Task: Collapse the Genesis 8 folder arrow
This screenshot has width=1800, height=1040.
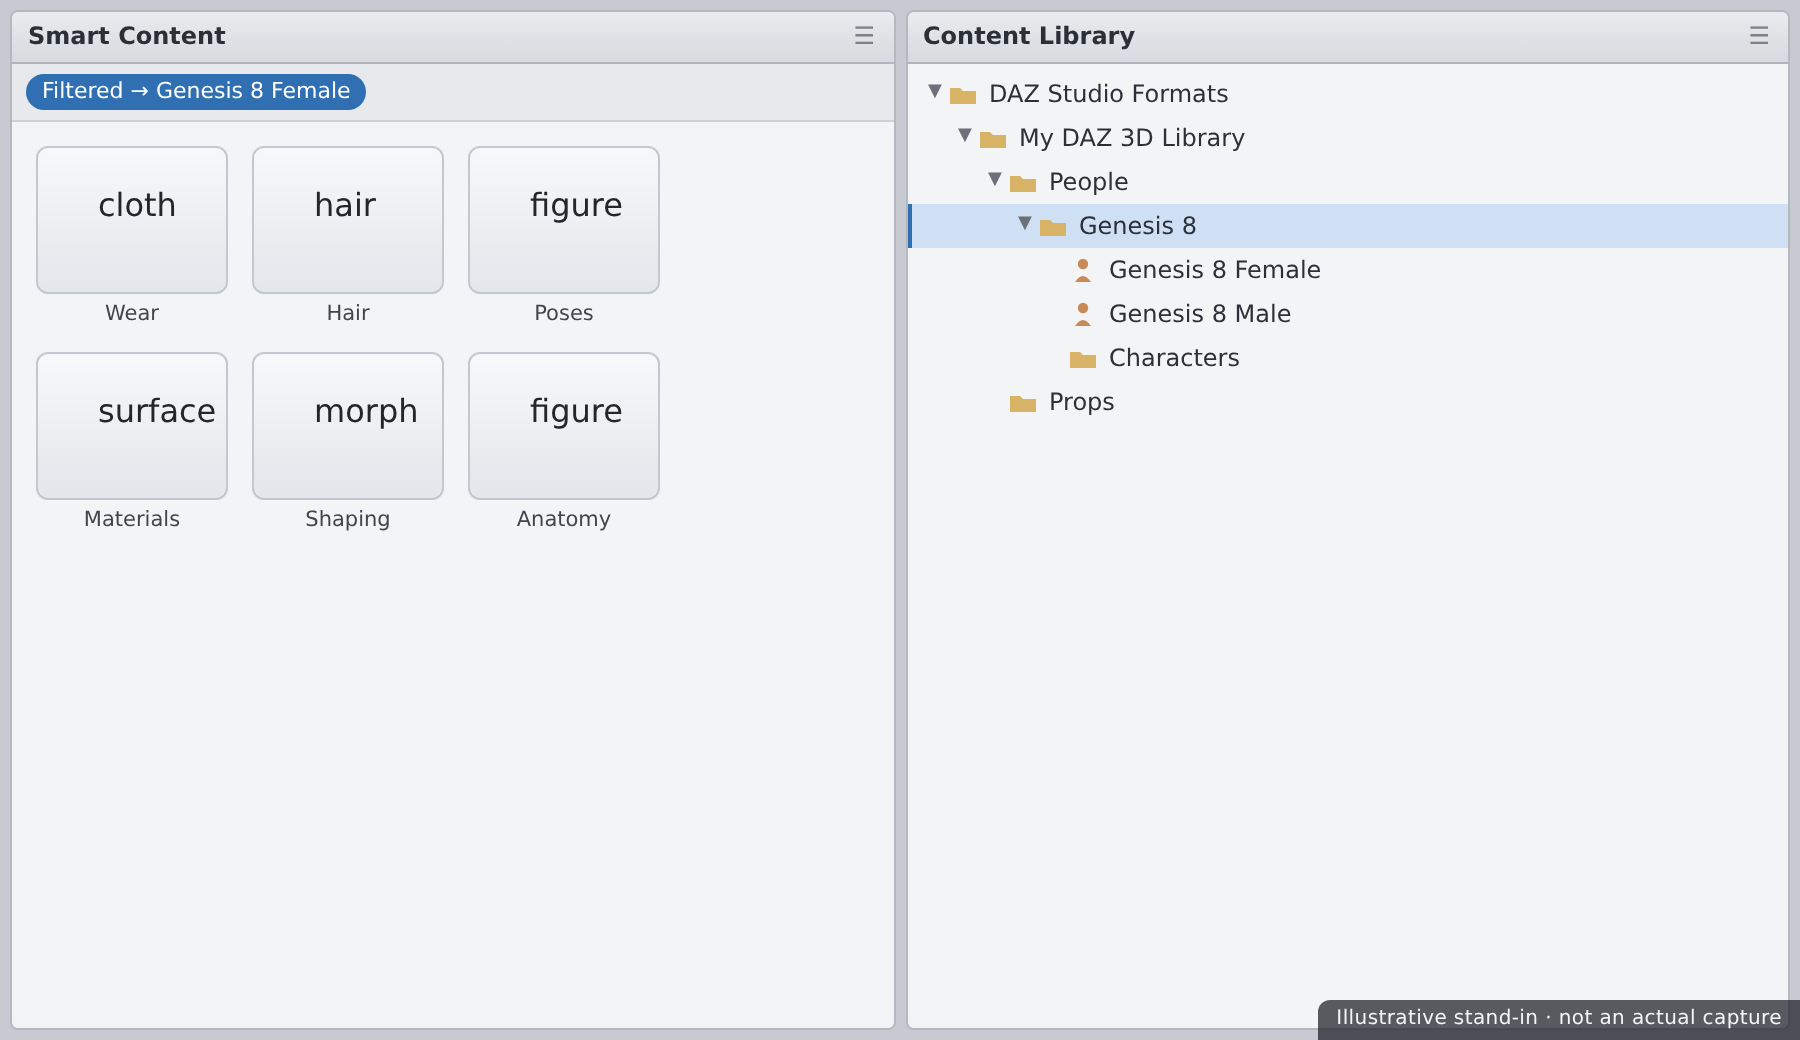Action: coord(1025,223)
